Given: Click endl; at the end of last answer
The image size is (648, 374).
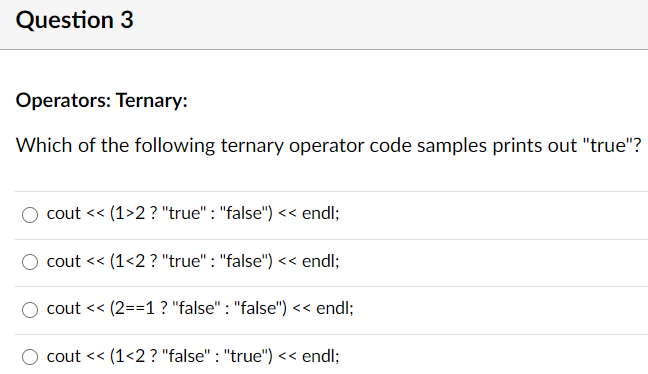Looking at the screenshot, I should (x=321, y=356).
